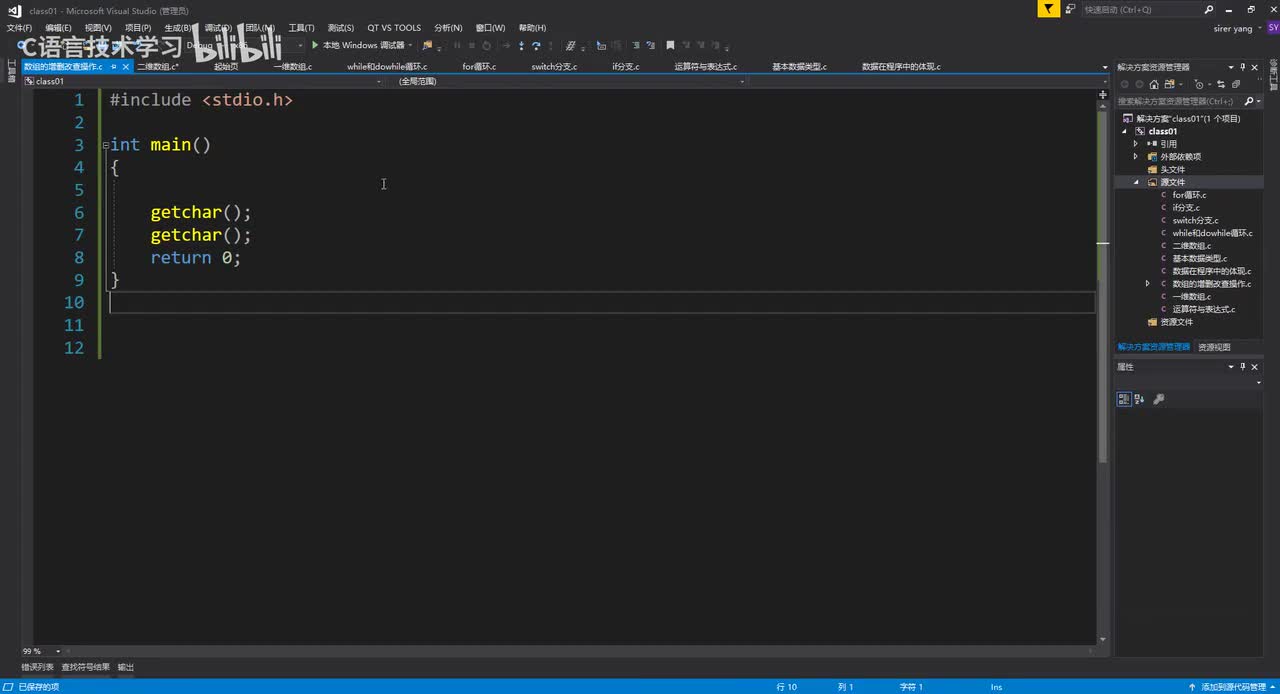The height and width of the screenshot is (694, 1280).
Task: Start debugging with green play arrow
Action: pos(314,45)
